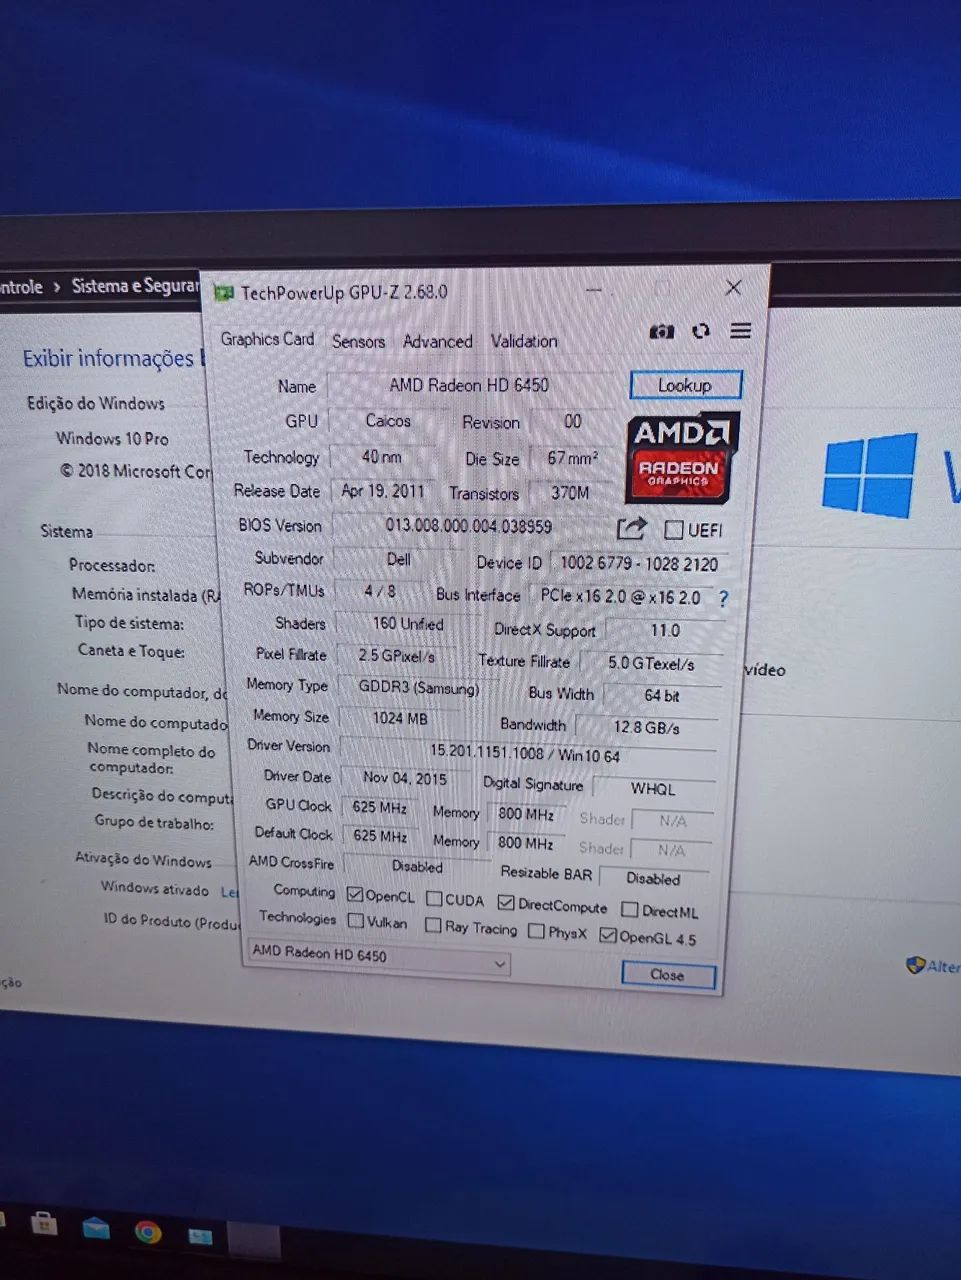Click the GPU field showing Caicos
Image resolution: width=961 pixels, height=1280 pixels.
388,421
